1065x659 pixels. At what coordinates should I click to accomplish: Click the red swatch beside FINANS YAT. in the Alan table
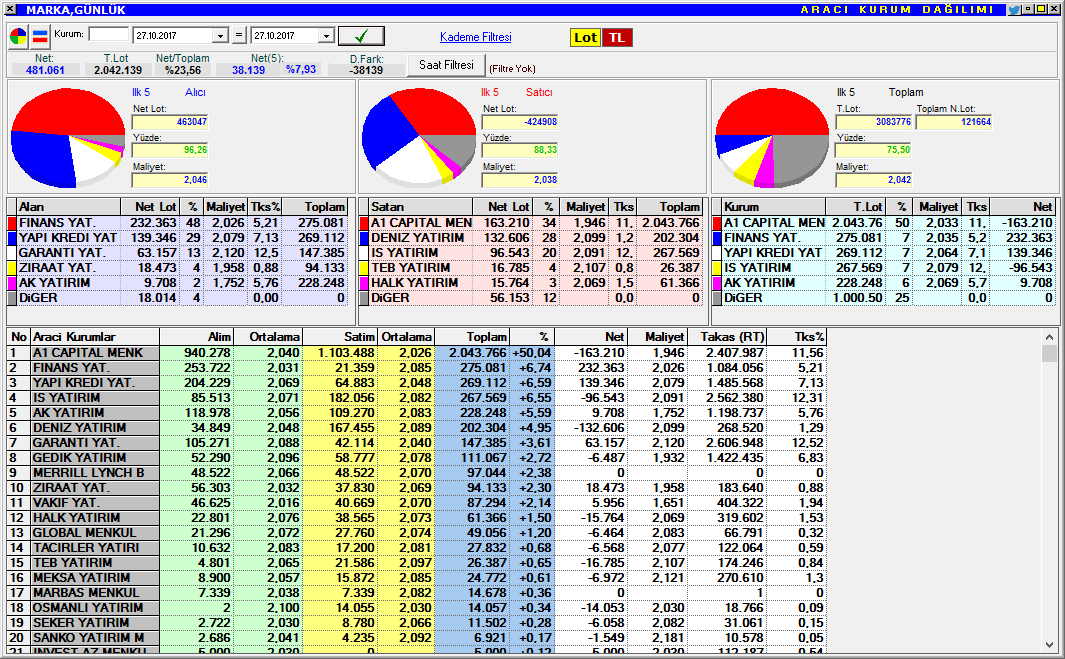point(12,223)
